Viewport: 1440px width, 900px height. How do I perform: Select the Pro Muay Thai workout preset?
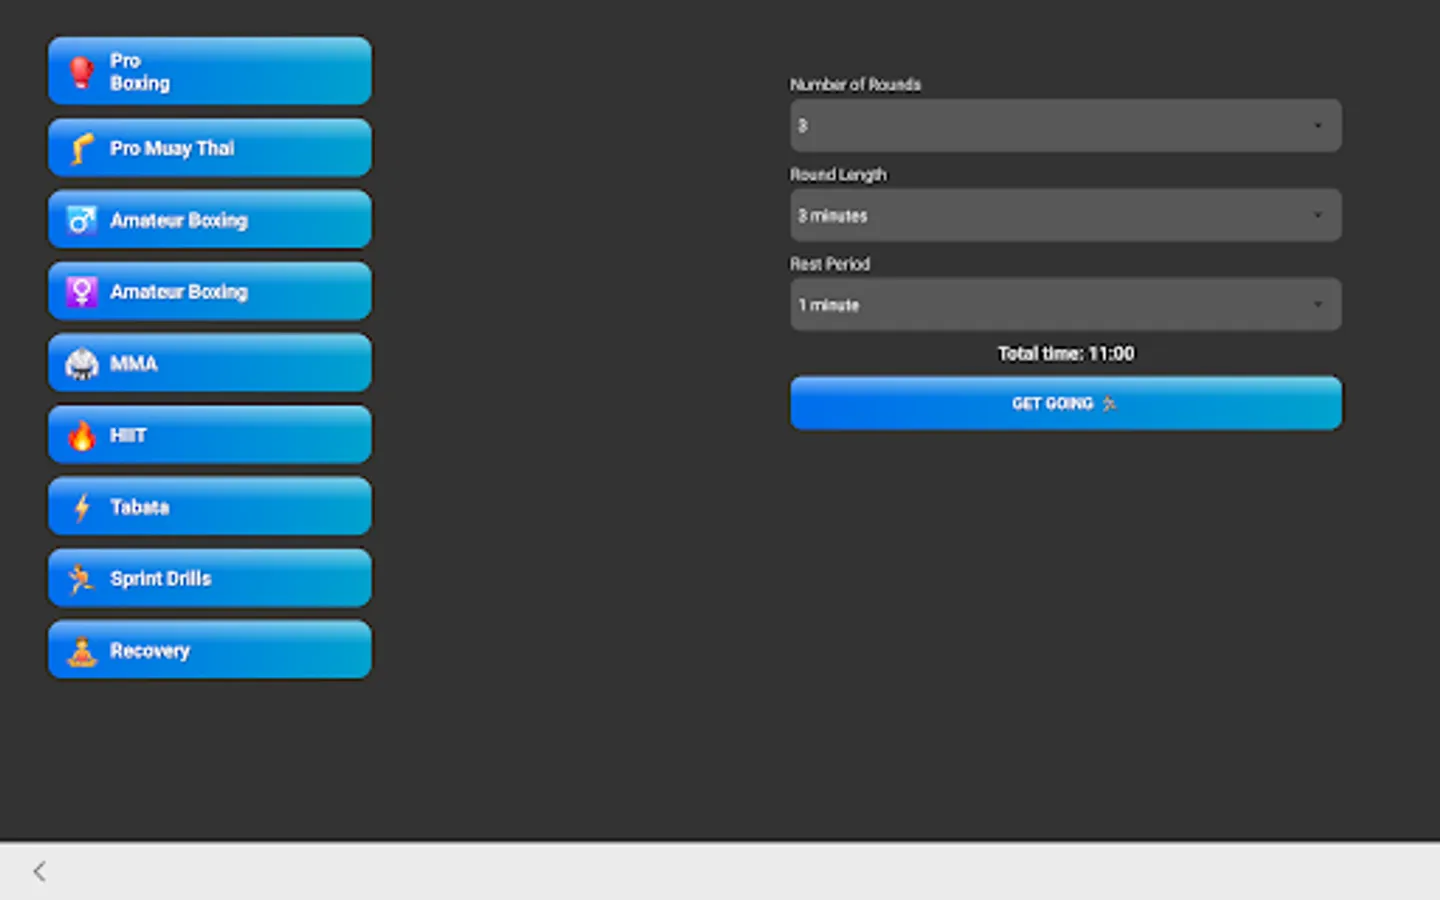[209, 147]
